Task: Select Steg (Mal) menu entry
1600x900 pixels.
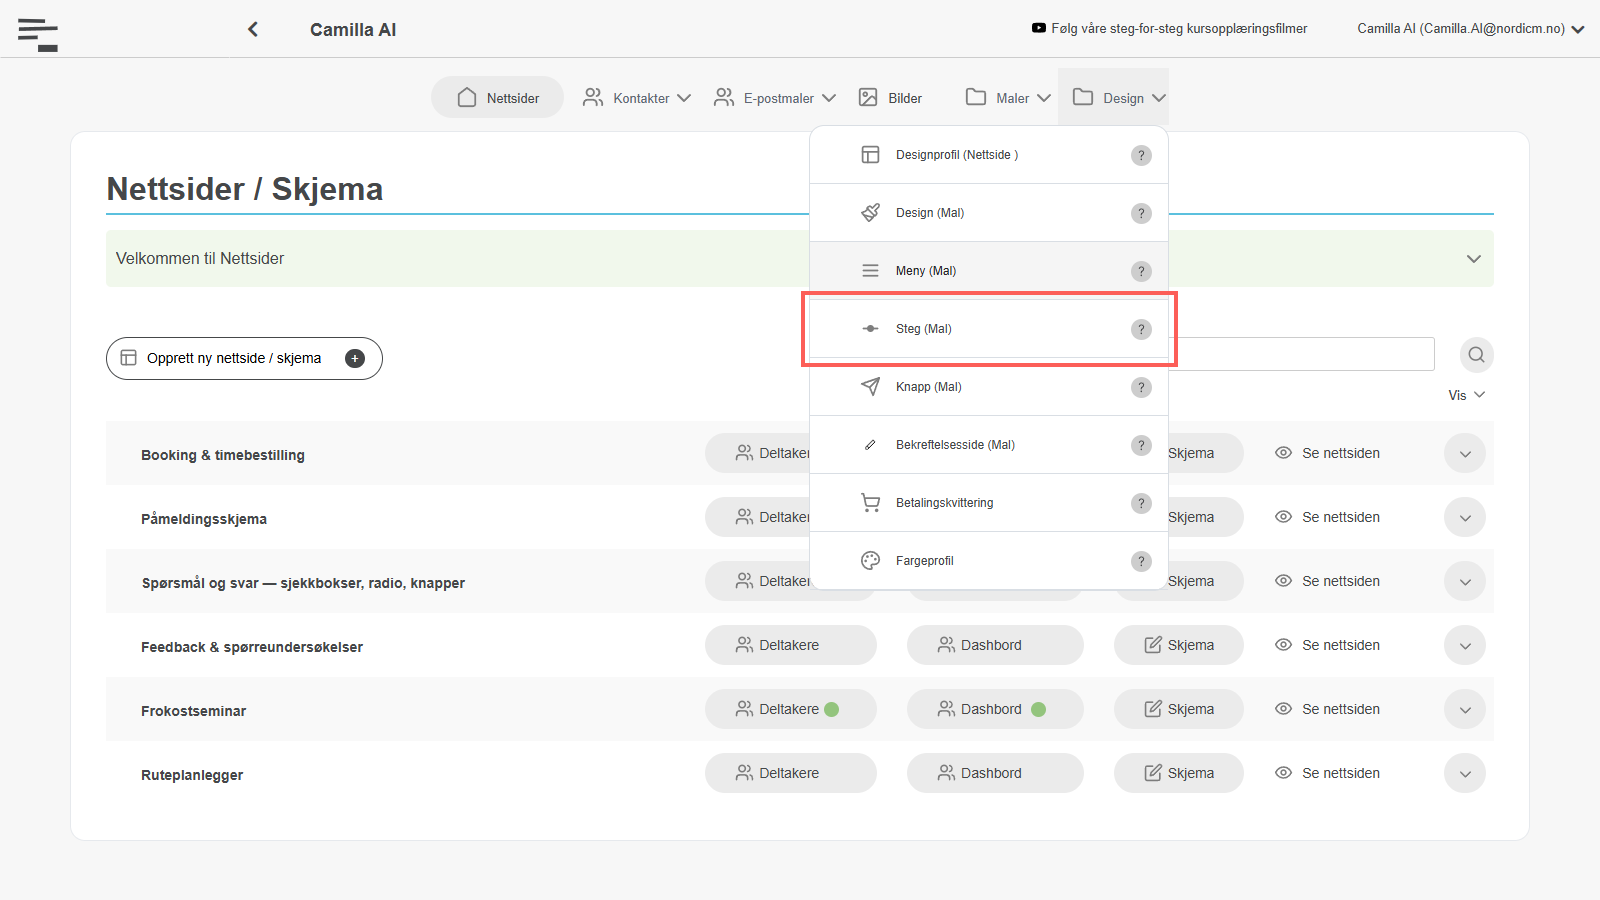Action: tap(989, 329)
